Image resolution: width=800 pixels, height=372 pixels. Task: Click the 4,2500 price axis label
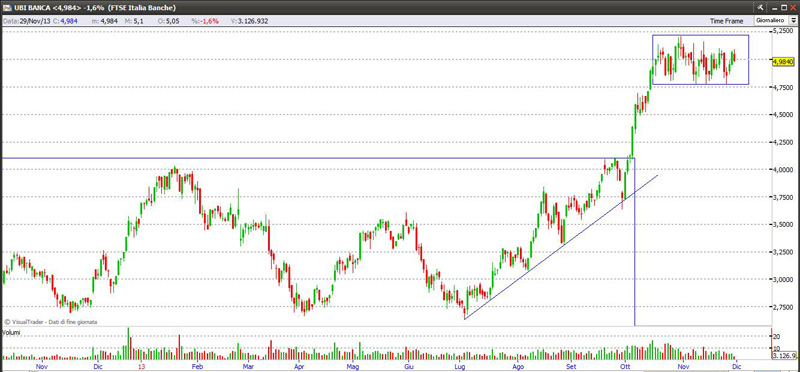(782, 142)
